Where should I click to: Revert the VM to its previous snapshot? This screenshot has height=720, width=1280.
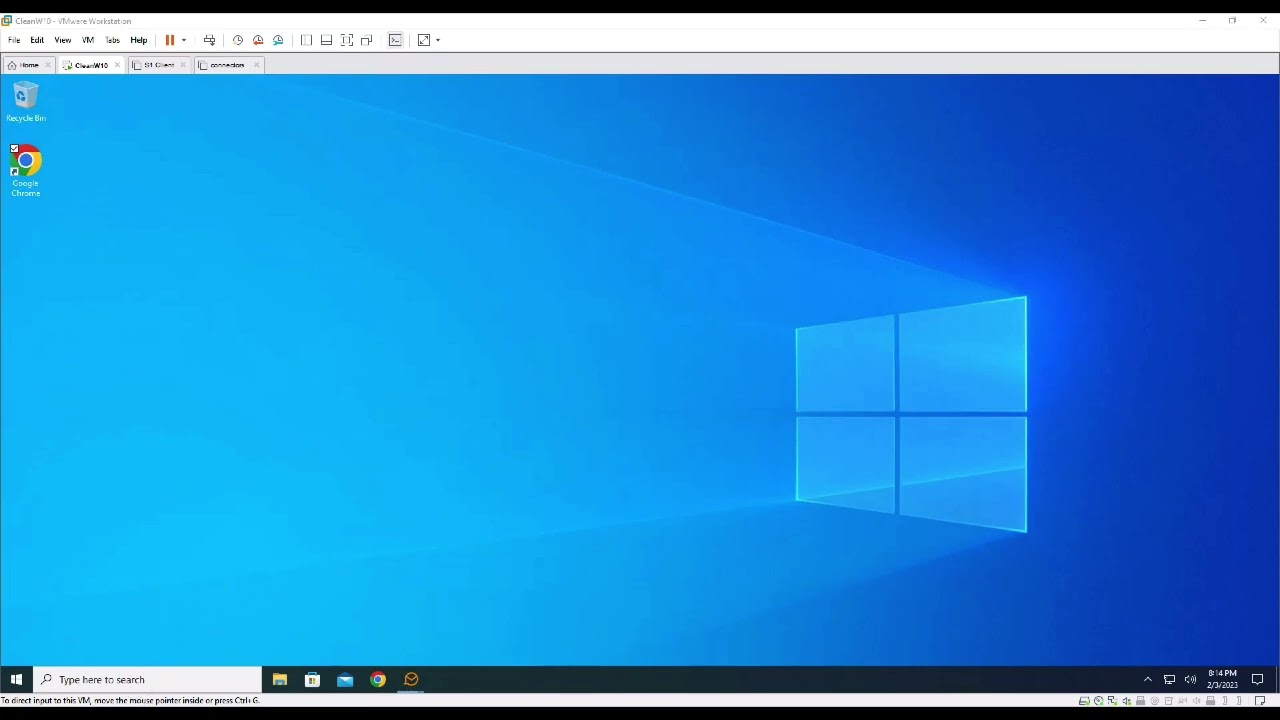click(258, 40)
